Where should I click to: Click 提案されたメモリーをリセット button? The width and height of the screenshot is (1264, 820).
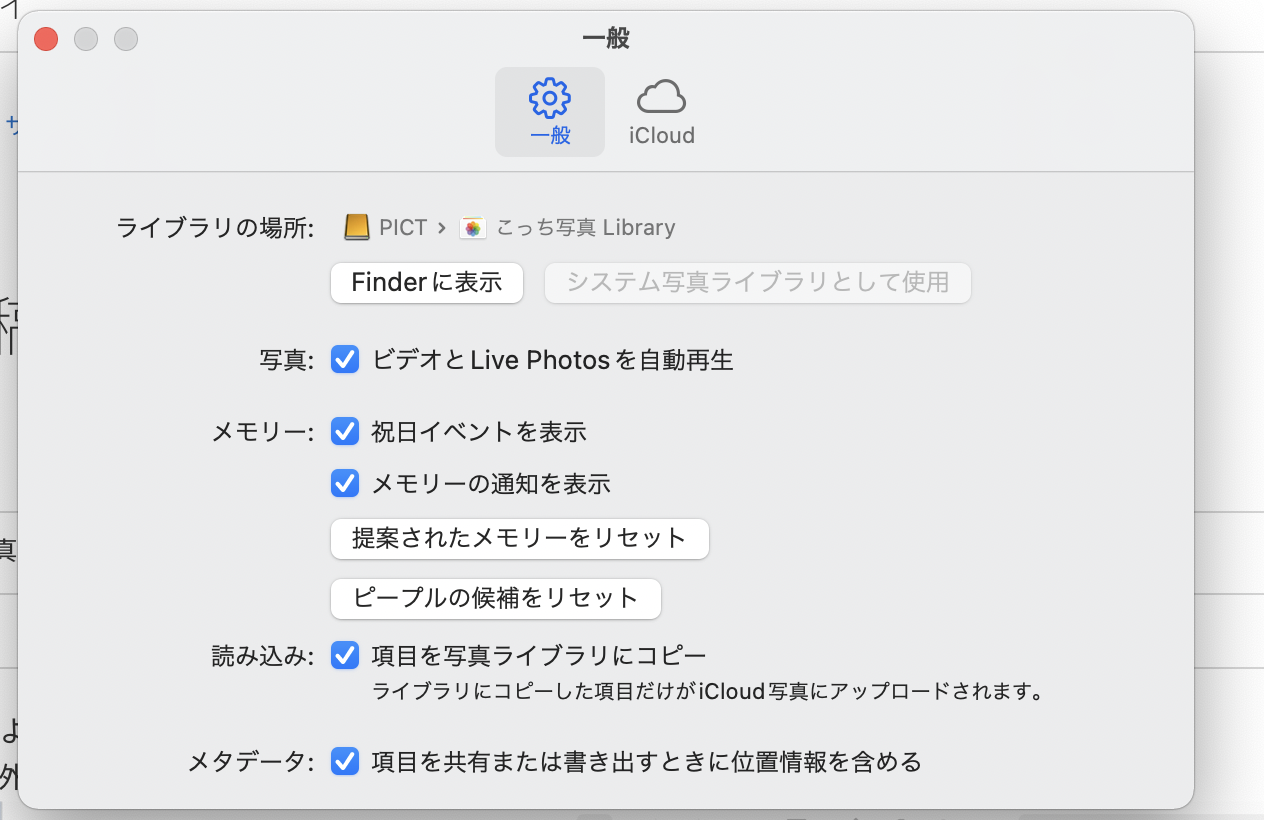click(519, 539)
